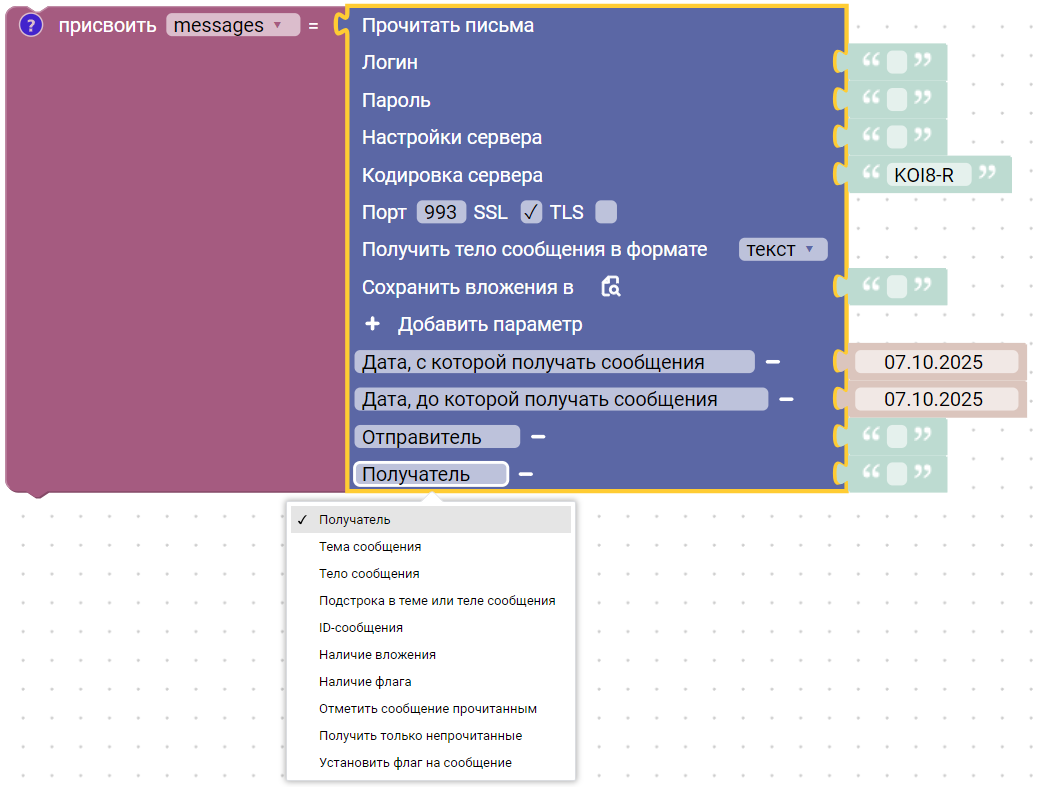Remove the end date parameter with minus
The image size is (1037, 787).
pos(786,399)
